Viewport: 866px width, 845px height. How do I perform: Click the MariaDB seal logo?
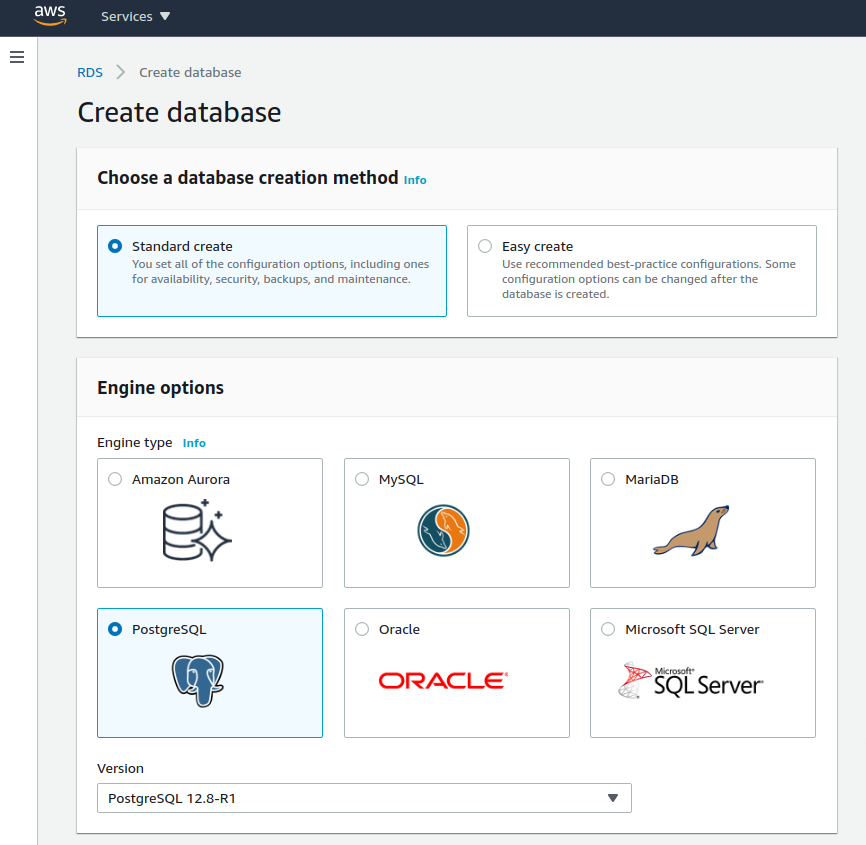click(x=691, y=530)
